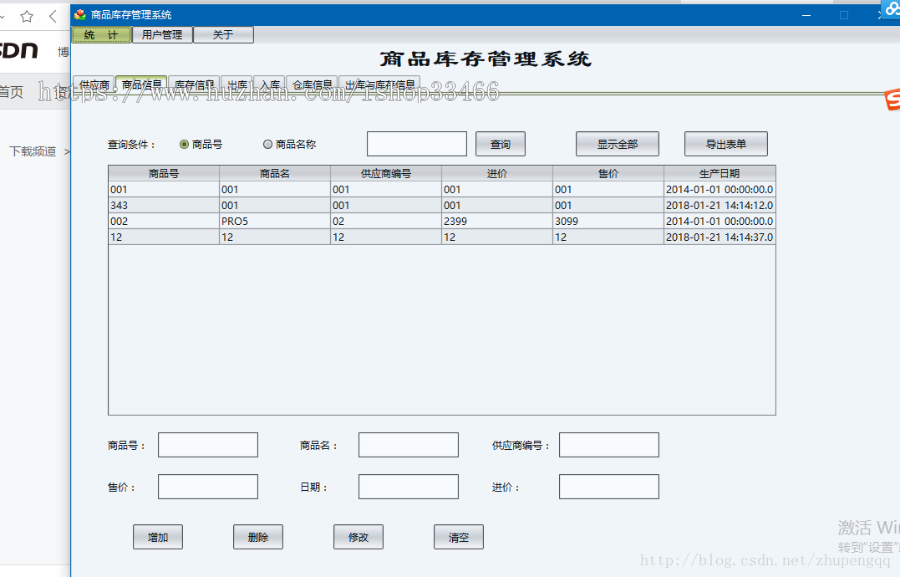
Task: Click the search input field next to 查询
Action: click(416, 143)
